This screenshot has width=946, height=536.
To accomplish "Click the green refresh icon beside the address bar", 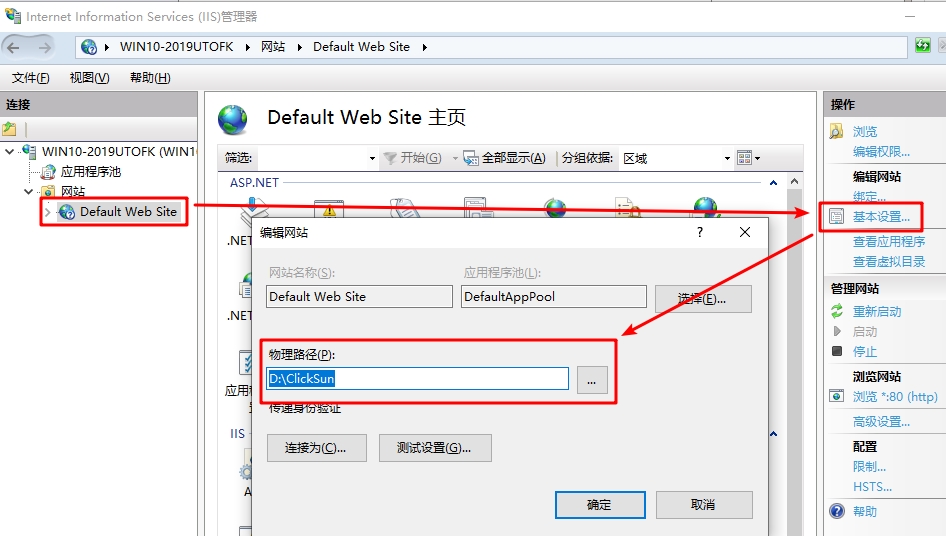I will pos(922,45).
